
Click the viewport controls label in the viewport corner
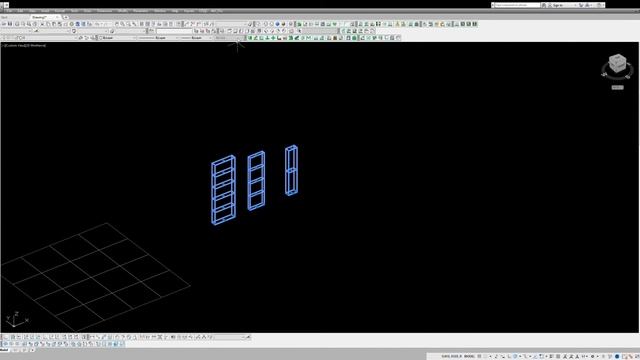[x=24, y=45]
